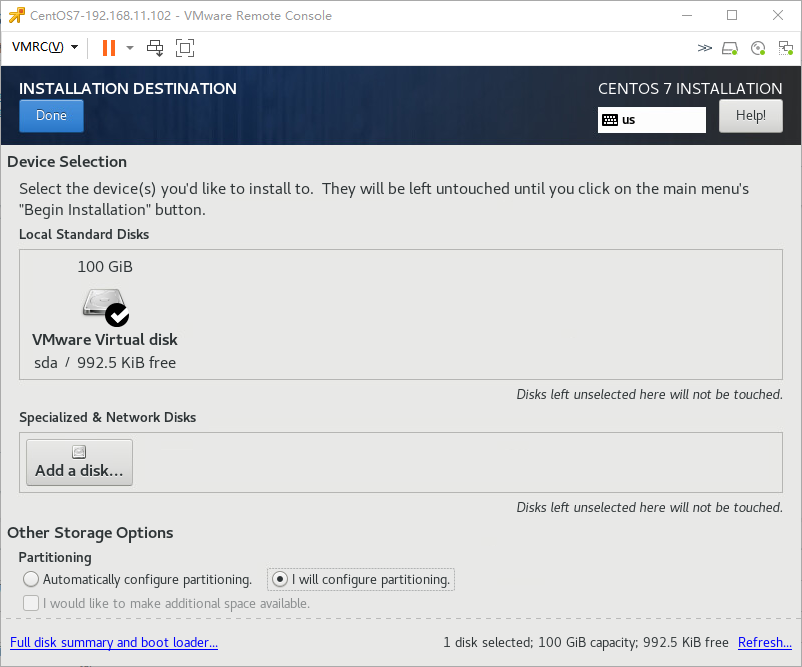Pause the virtual machine

(x=109, y=48)
